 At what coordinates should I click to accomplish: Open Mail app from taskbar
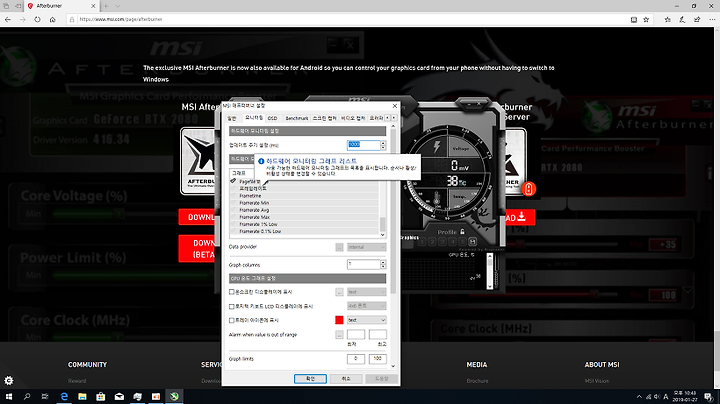pos(119,396)
